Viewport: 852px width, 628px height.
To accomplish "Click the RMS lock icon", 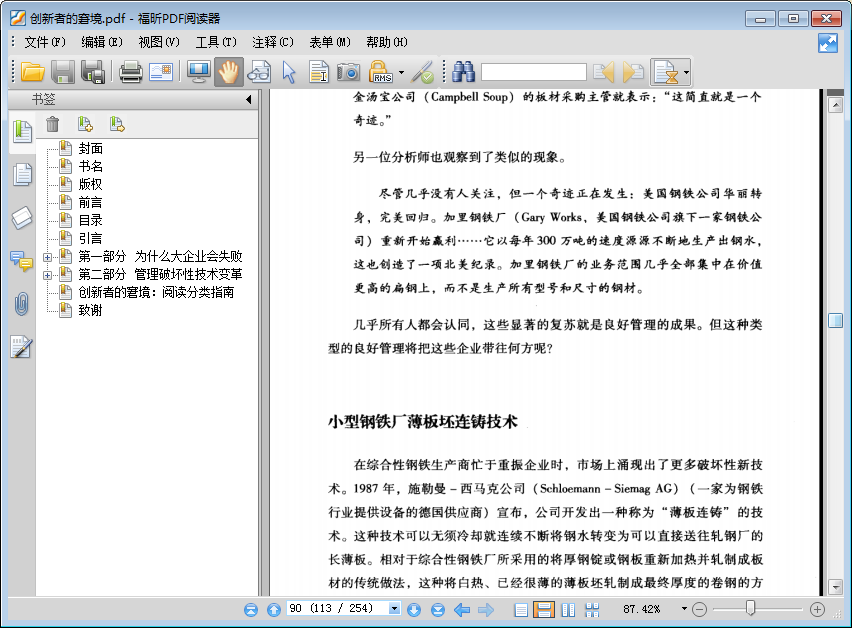I will pos(380,72).
